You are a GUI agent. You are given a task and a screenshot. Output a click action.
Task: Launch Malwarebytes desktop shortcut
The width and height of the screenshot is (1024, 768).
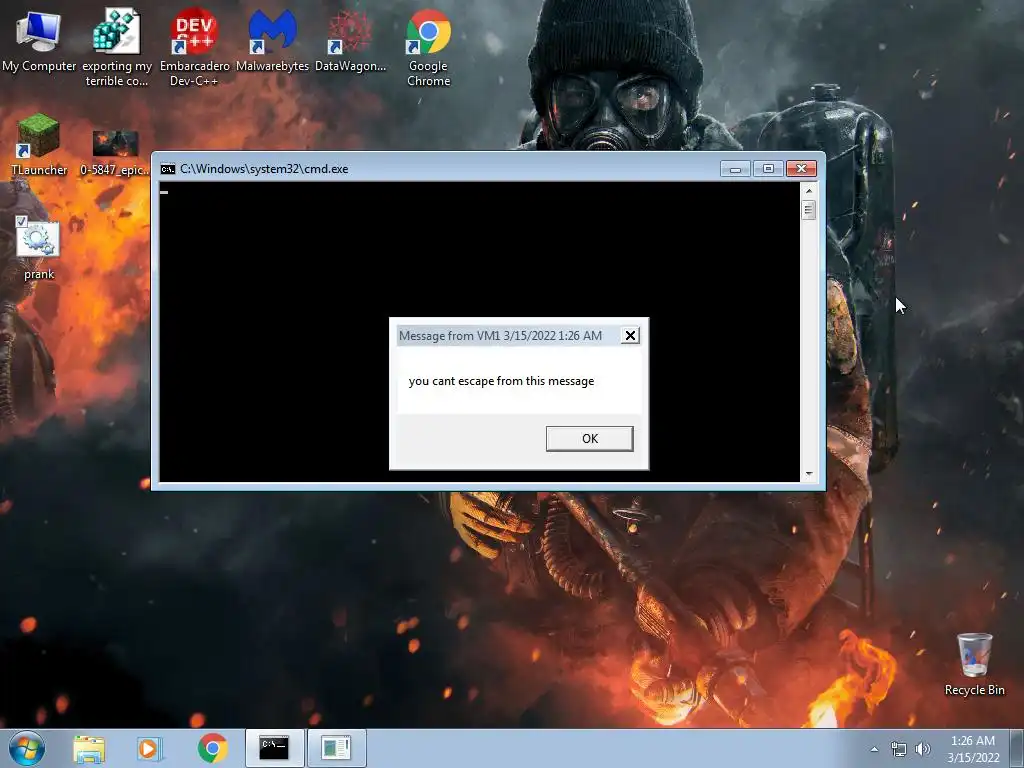272,42
